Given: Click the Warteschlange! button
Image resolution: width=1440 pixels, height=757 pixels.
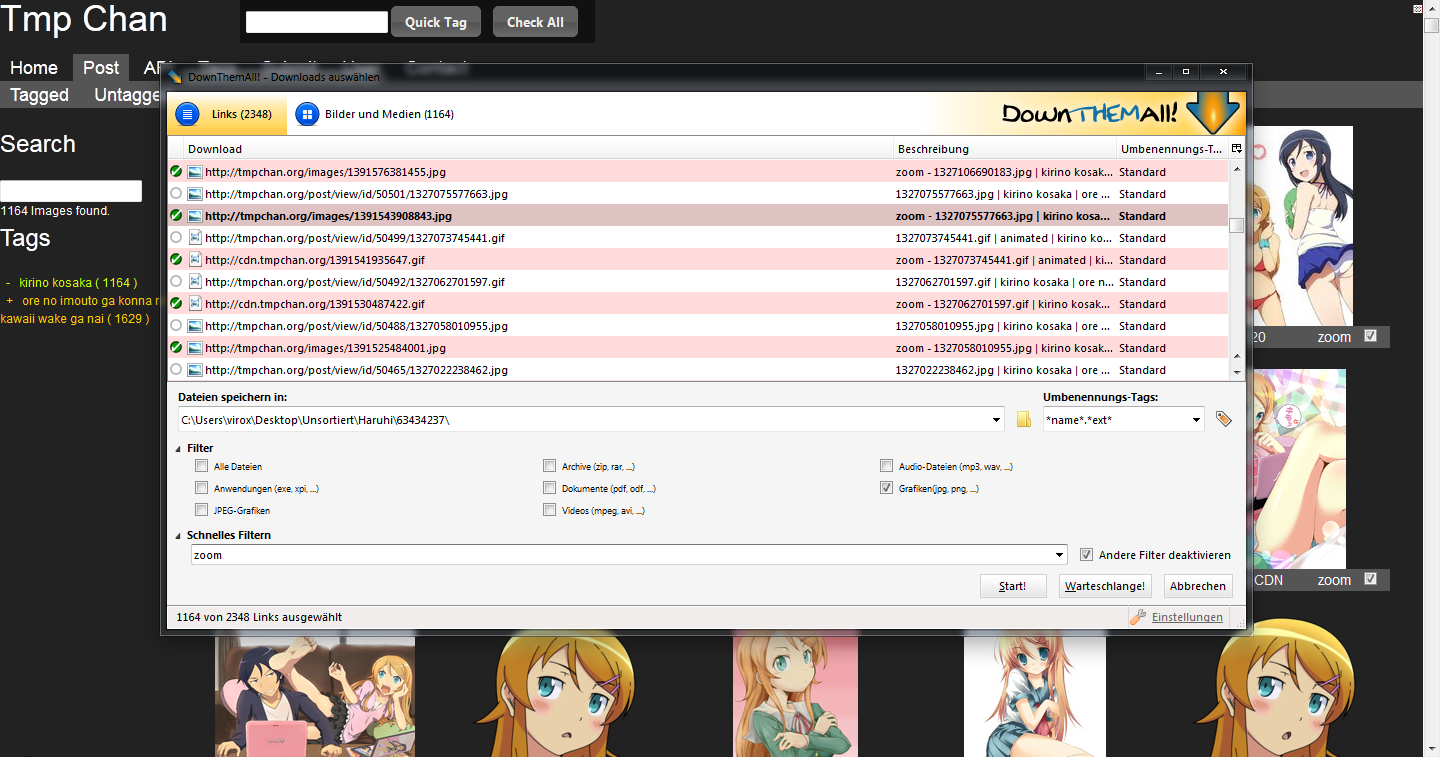Looking at the screenshot, I should point(1105,586).
